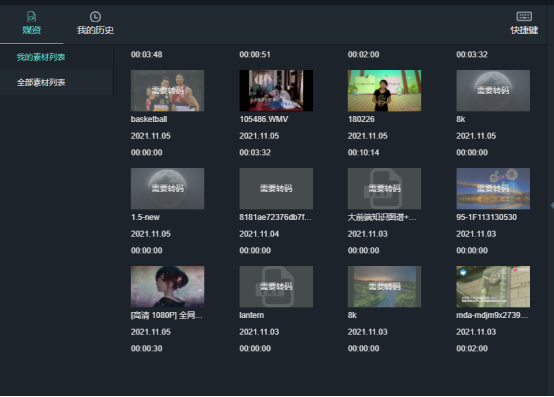Viewport: 554px width, 397px height.
Task: Open the 高清 1080P girl portrait thumbnail
Action: click(167, 286)
